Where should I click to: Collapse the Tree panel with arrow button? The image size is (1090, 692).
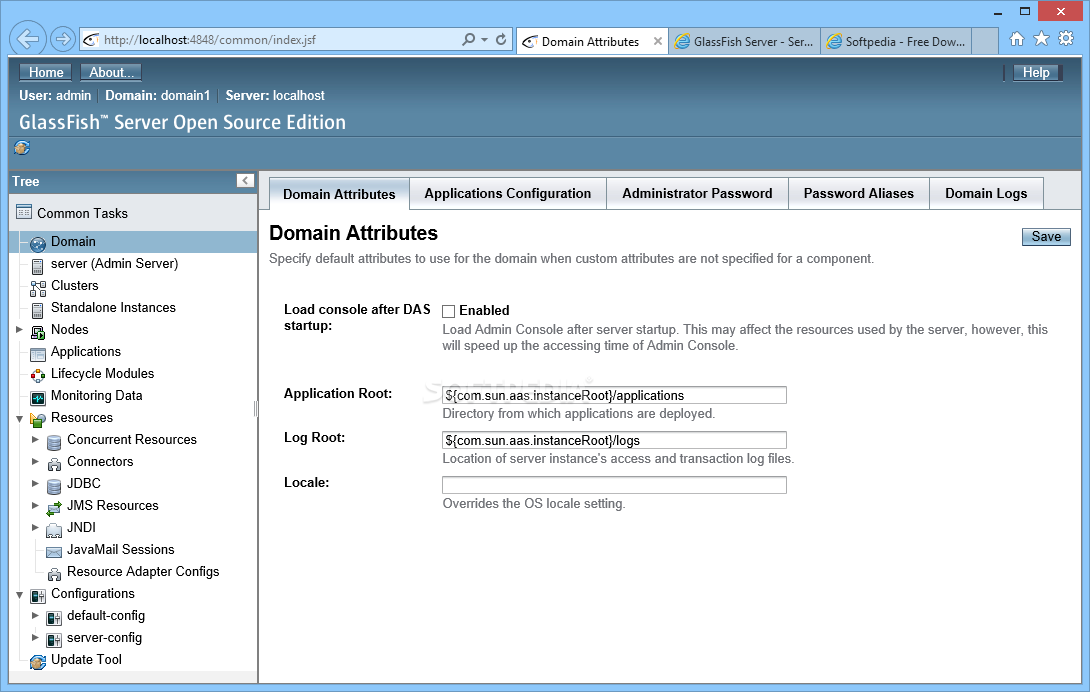pos(245,181)
